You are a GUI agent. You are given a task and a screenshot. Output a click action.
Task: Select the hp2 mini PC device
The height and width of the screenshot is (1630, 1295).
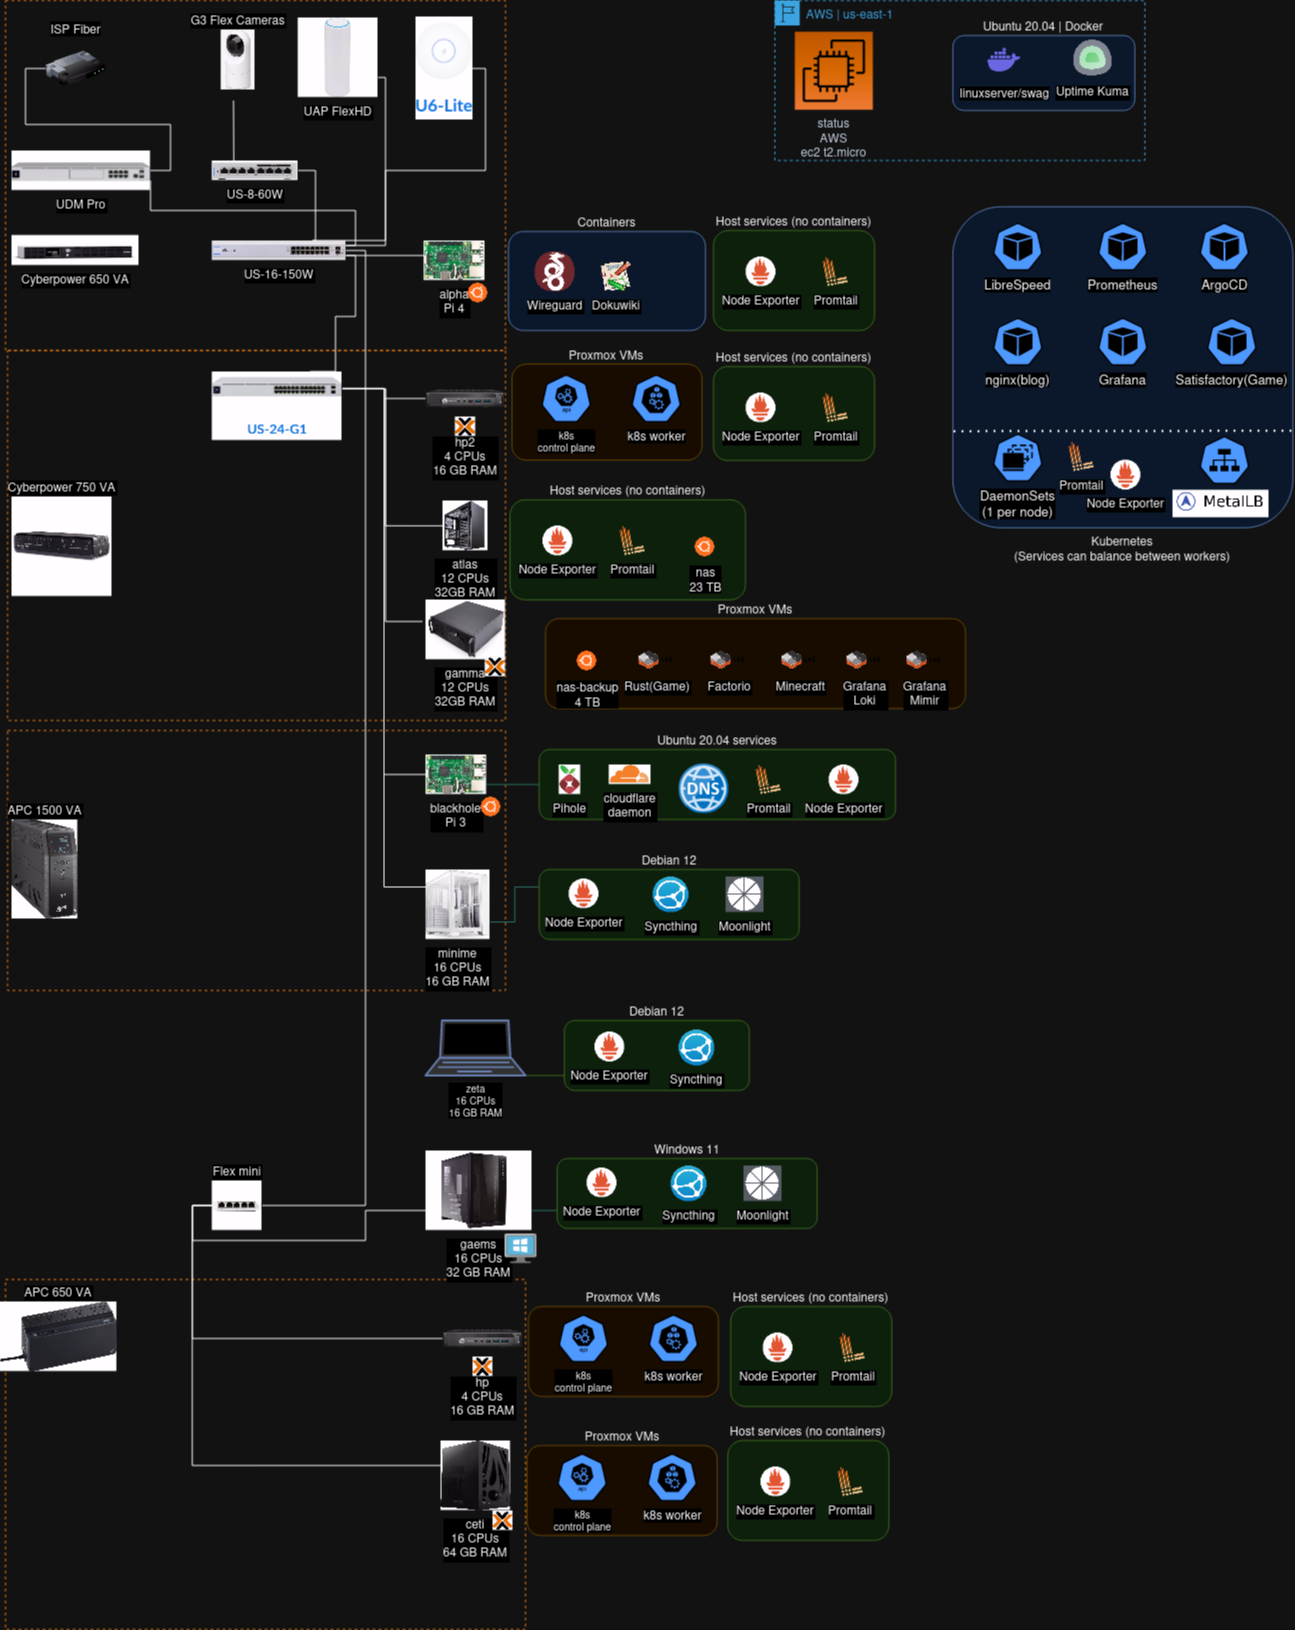[465, 399]
